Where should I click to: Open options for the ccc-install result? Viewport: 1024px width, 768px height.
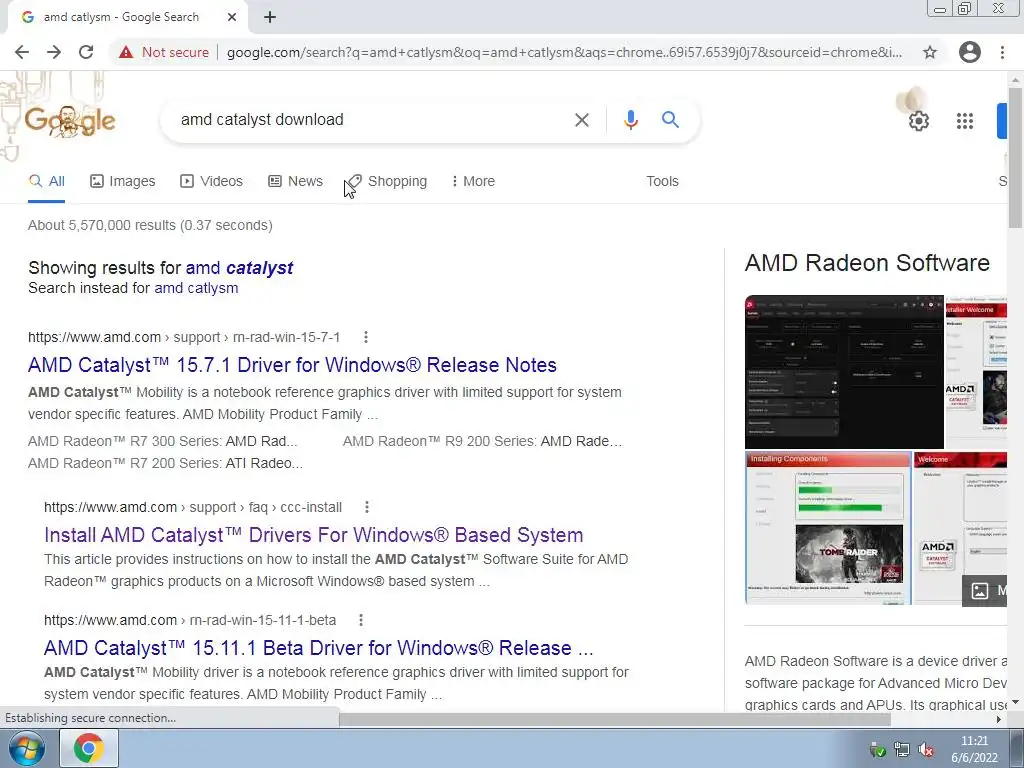tap(367, 507)
